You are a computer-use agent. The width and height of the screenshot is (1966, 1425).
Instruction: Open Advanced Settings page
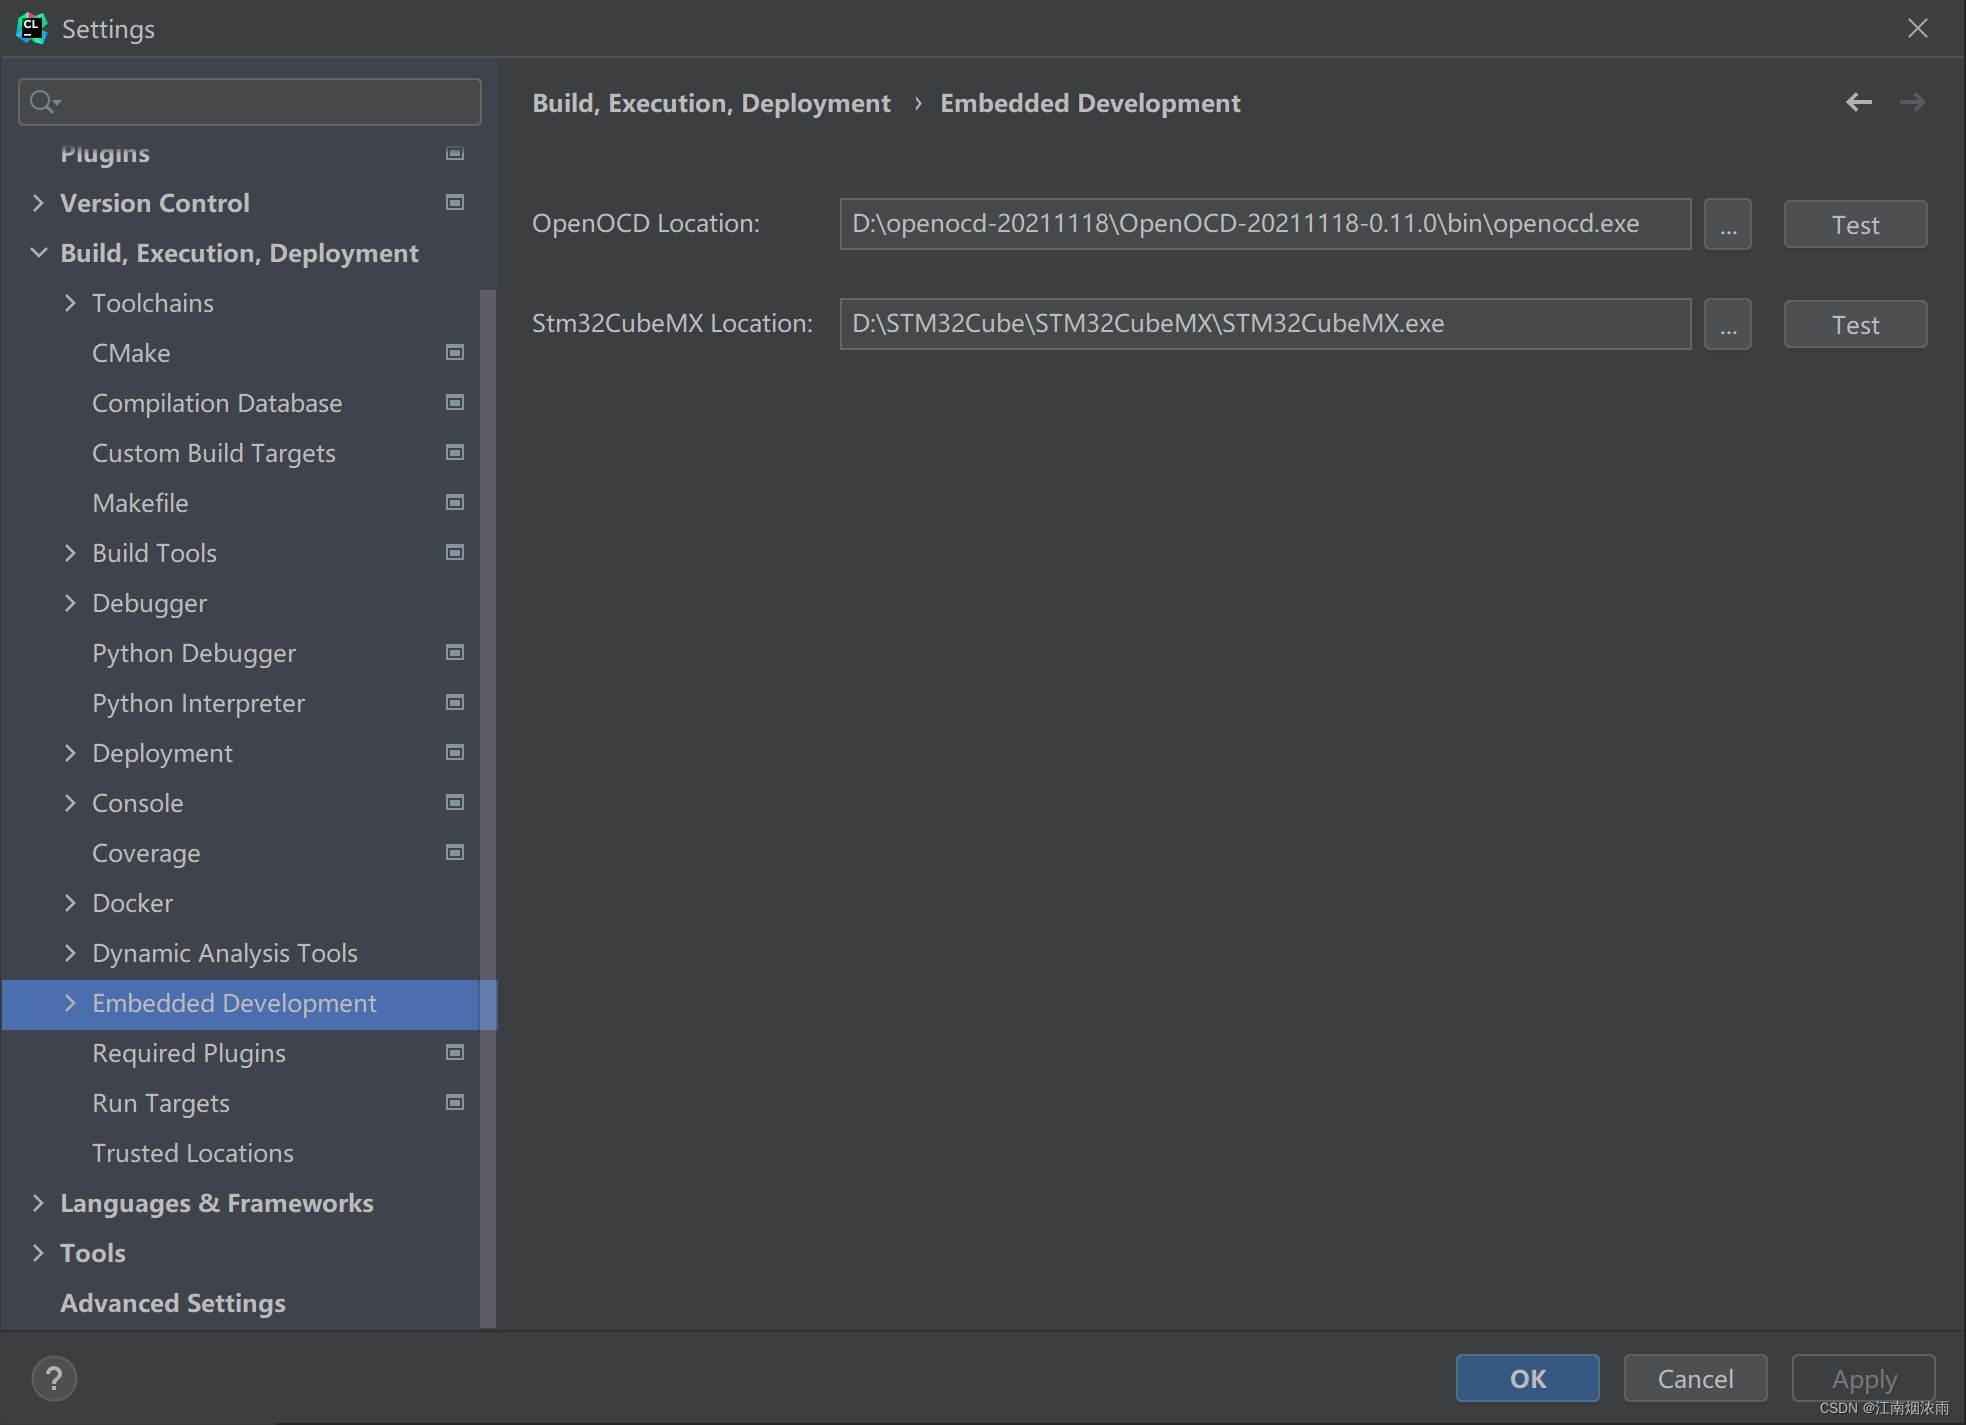tap(173, 1303)
